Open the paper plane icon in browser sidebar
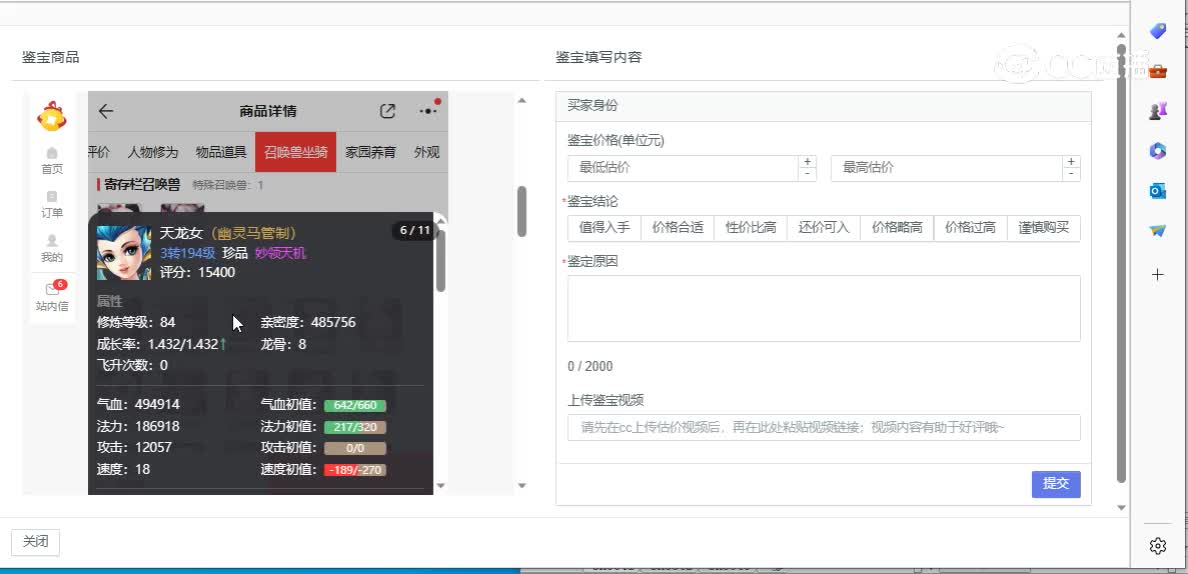Viewport: 1188px width, 574px height. tap(1158, 231)
